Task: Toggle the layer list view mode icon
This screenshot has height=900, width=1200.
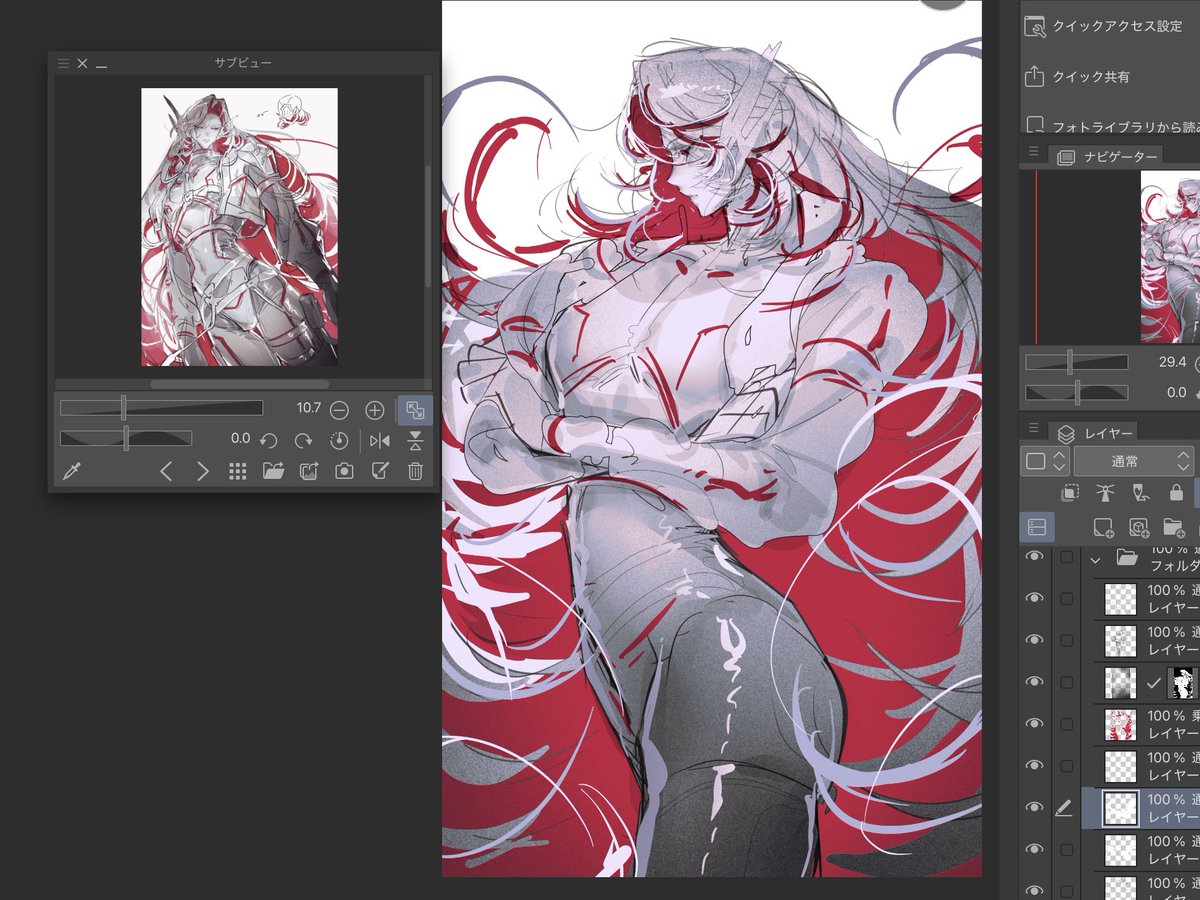Action: click(1036, 526)
